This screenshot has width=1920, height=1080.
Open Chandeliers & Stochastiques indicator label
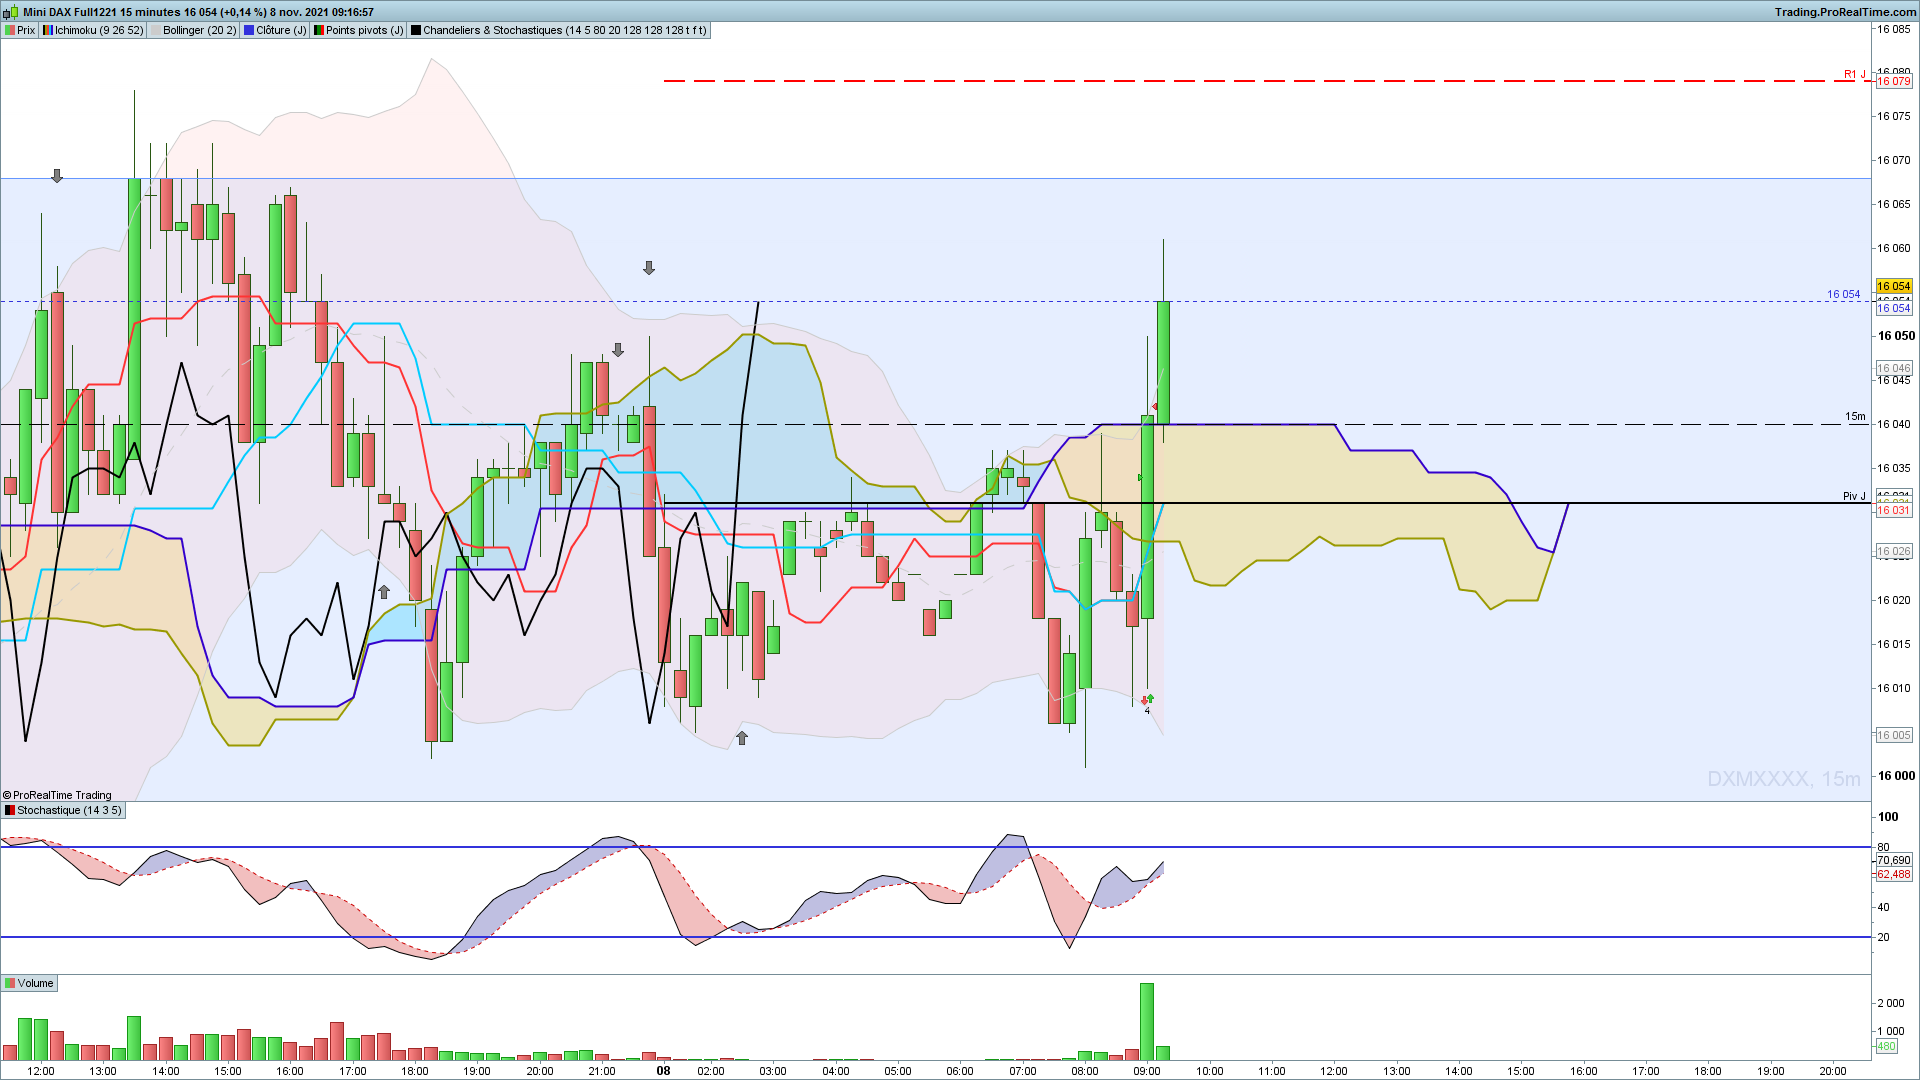(558, 30)
